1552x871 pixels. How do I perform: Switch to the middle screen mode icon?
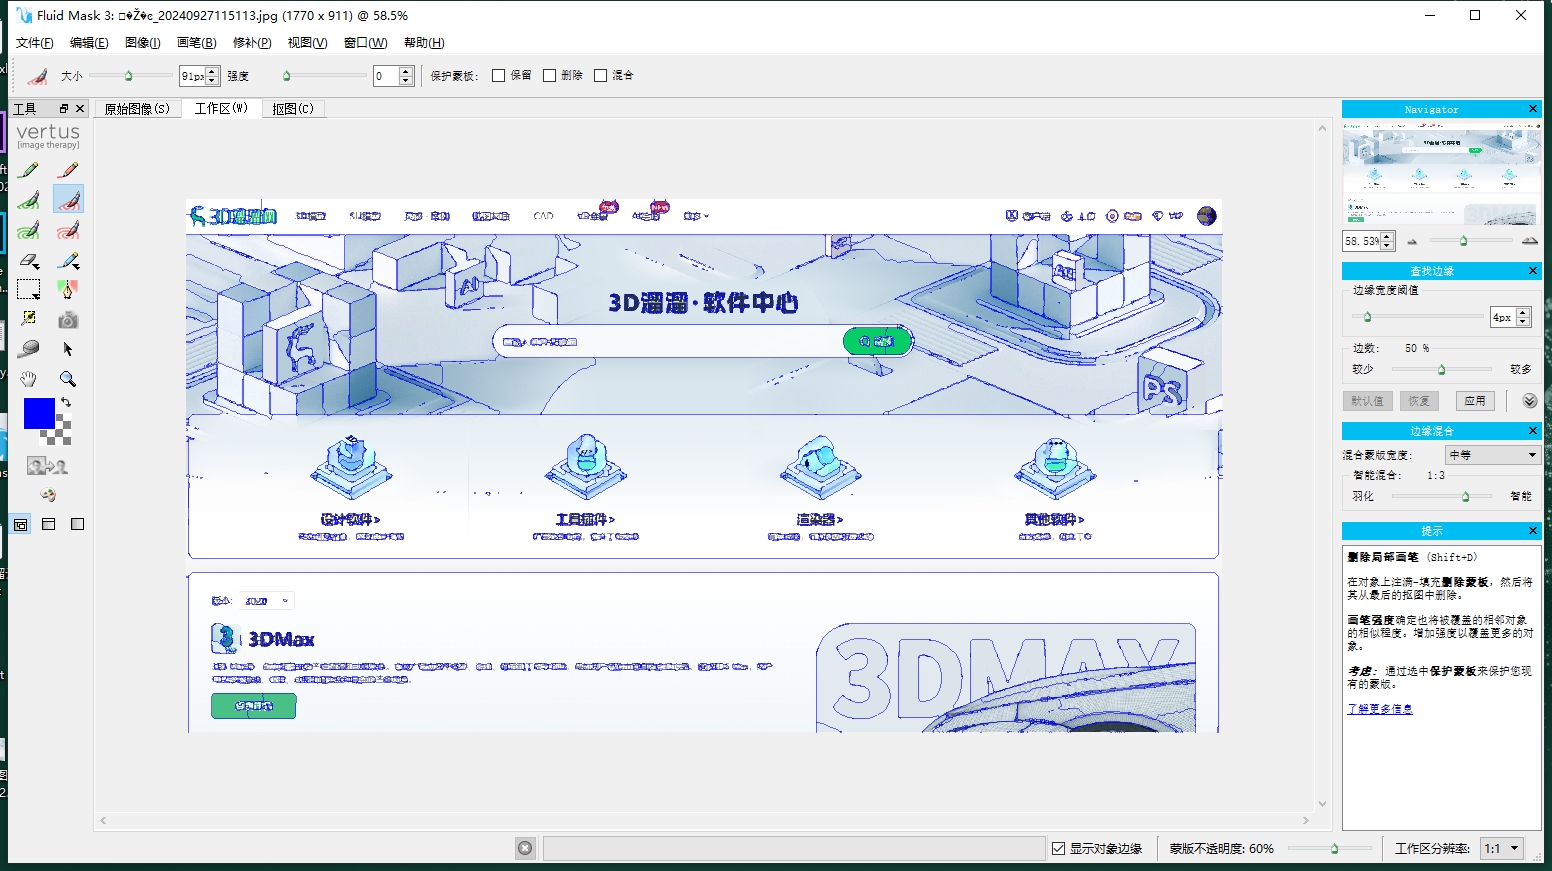48,524
